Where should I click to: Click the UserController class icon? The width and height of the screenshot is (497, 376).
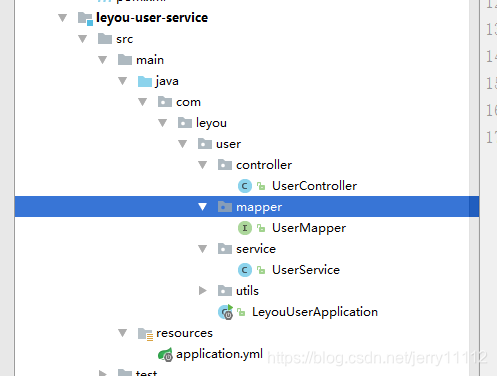(x=245, y=186)
